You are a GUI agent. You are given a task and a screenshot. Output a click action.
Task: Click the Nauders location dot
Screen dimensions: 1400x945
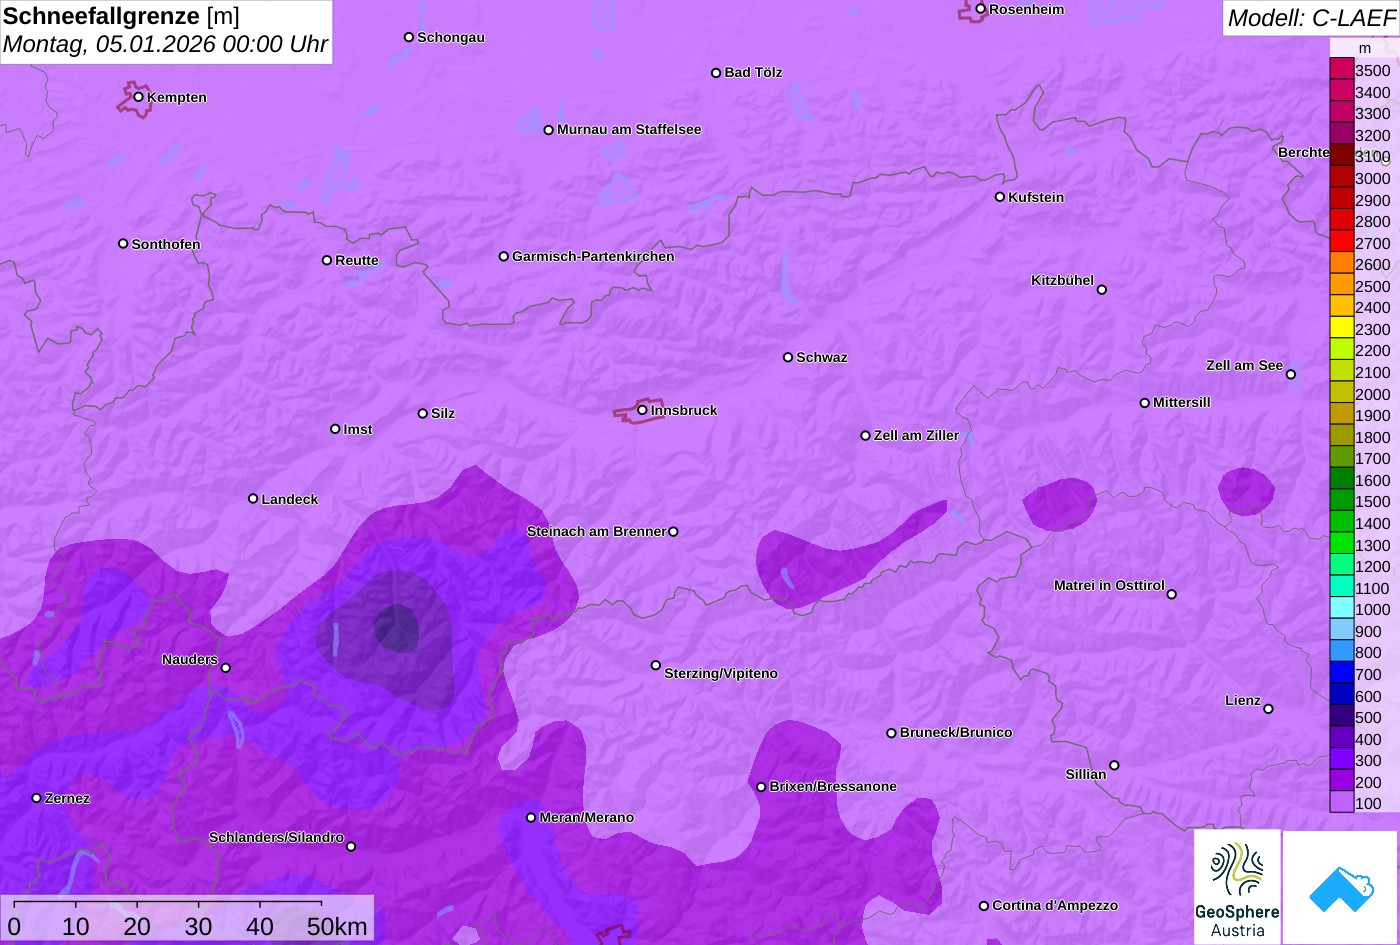tap(226, 668)
